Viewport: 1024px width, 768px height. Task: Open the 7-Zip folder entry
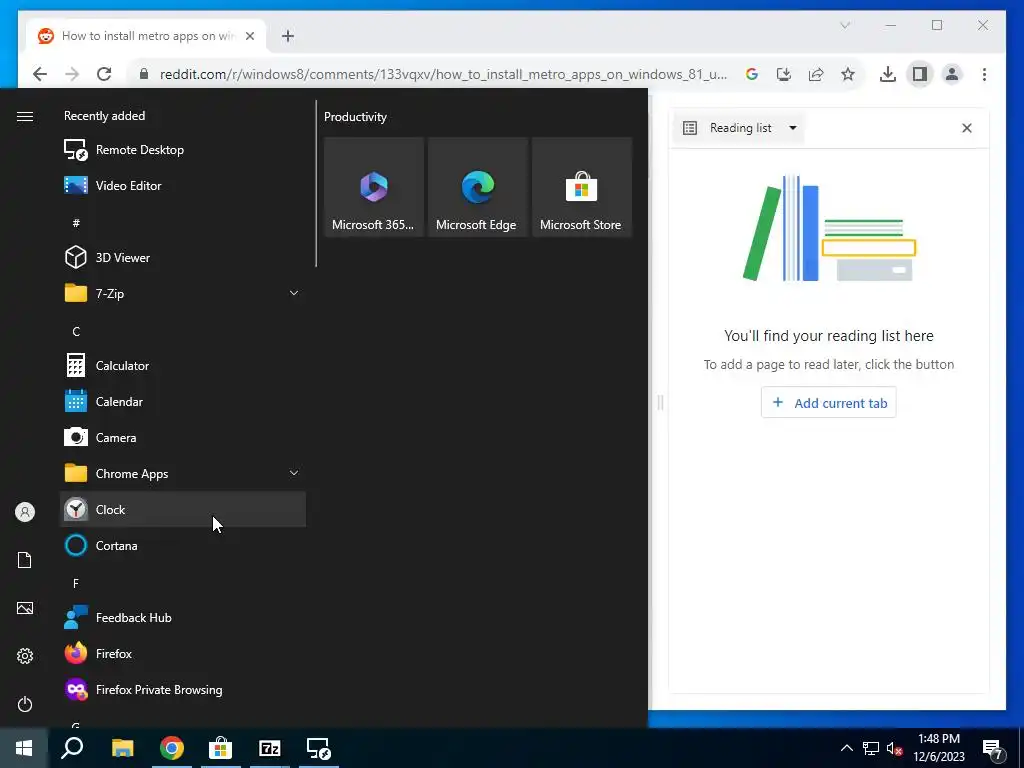coord(183,293)
